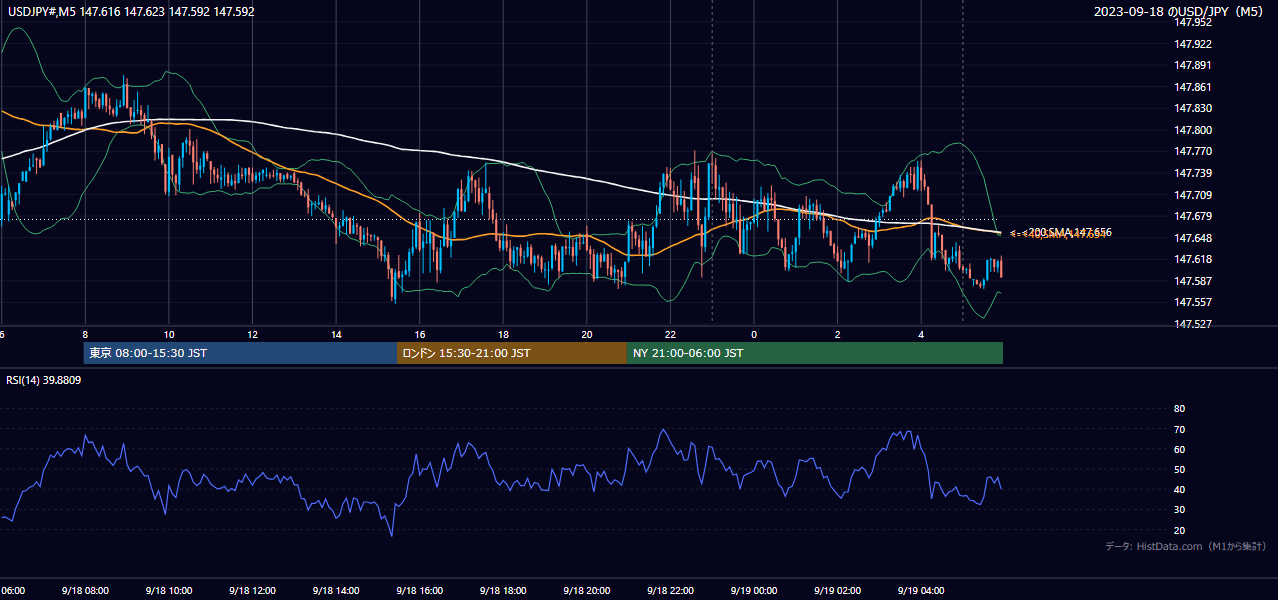Click the 147.922 price axis label

1194,44
